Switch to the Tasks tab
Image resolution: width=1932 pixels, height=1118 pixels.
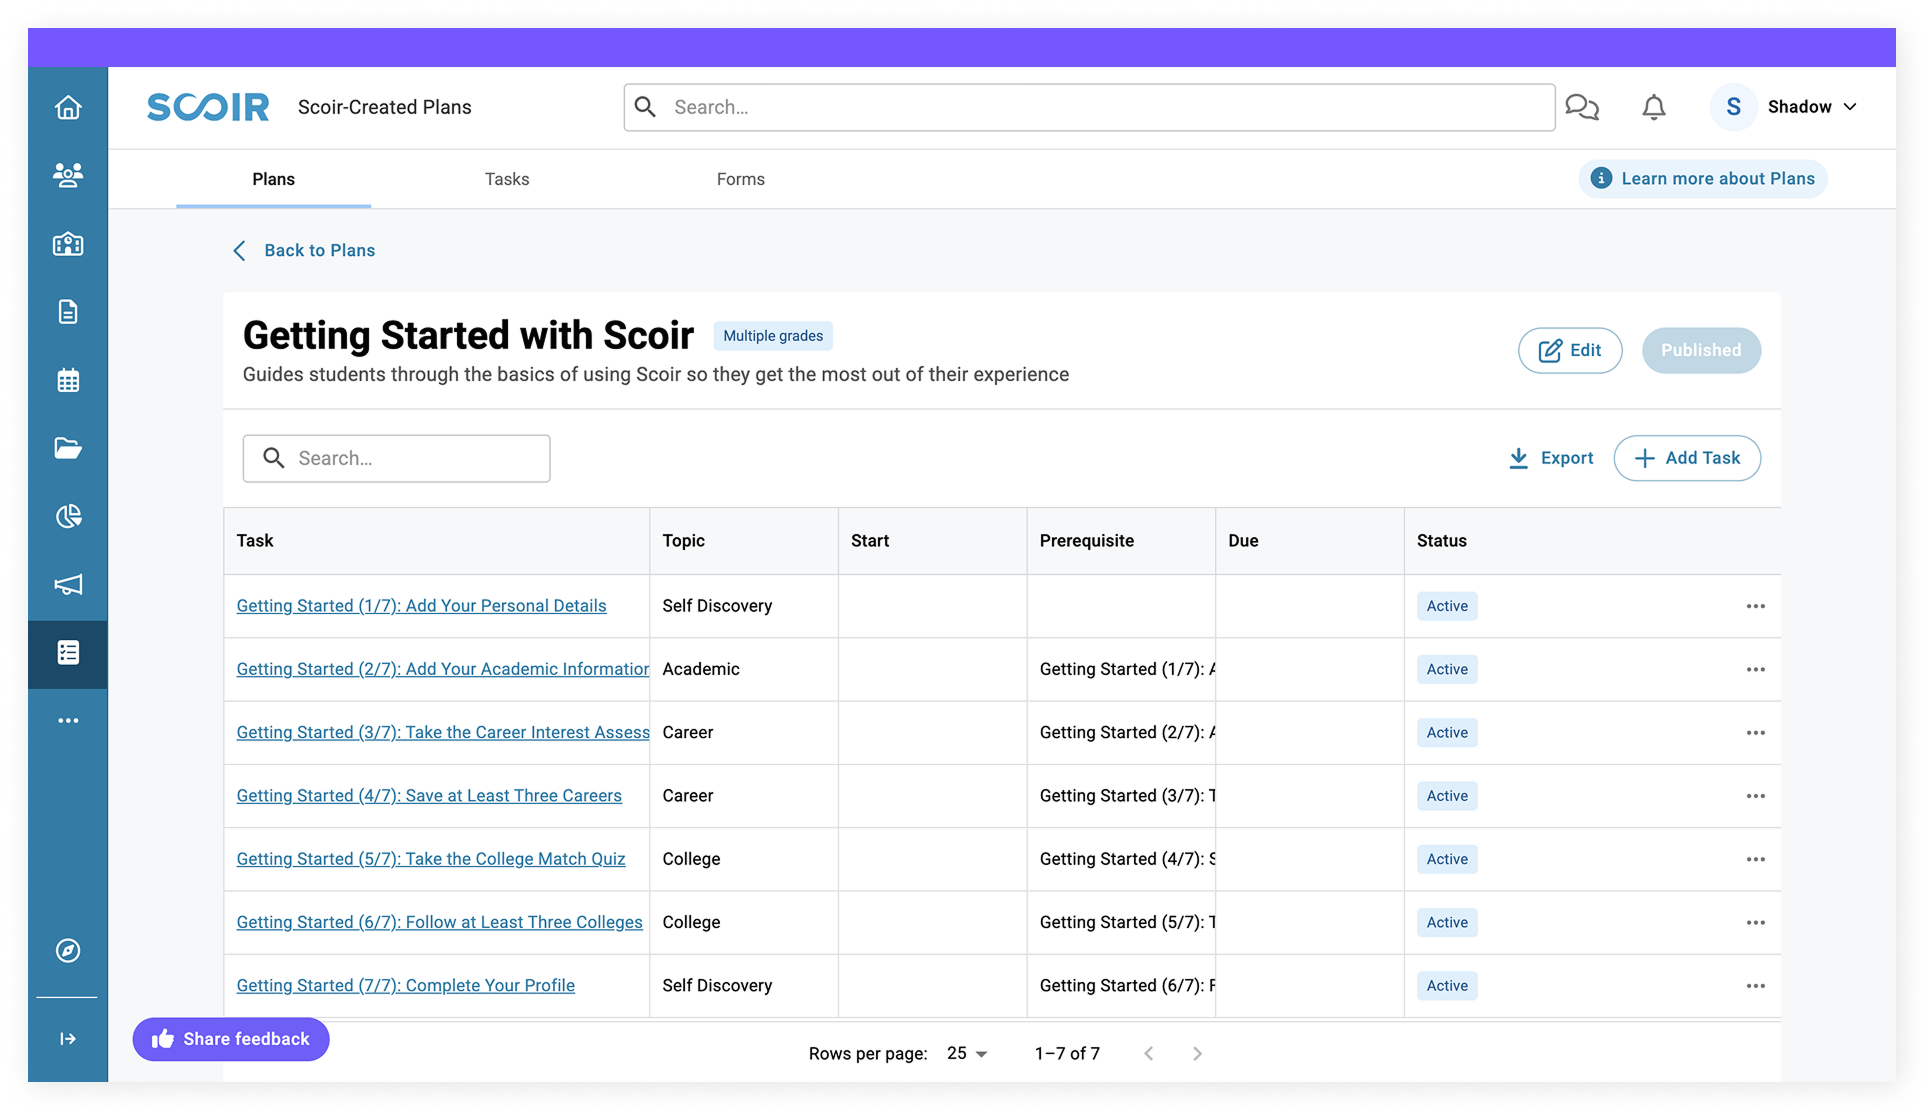(507, 179)
